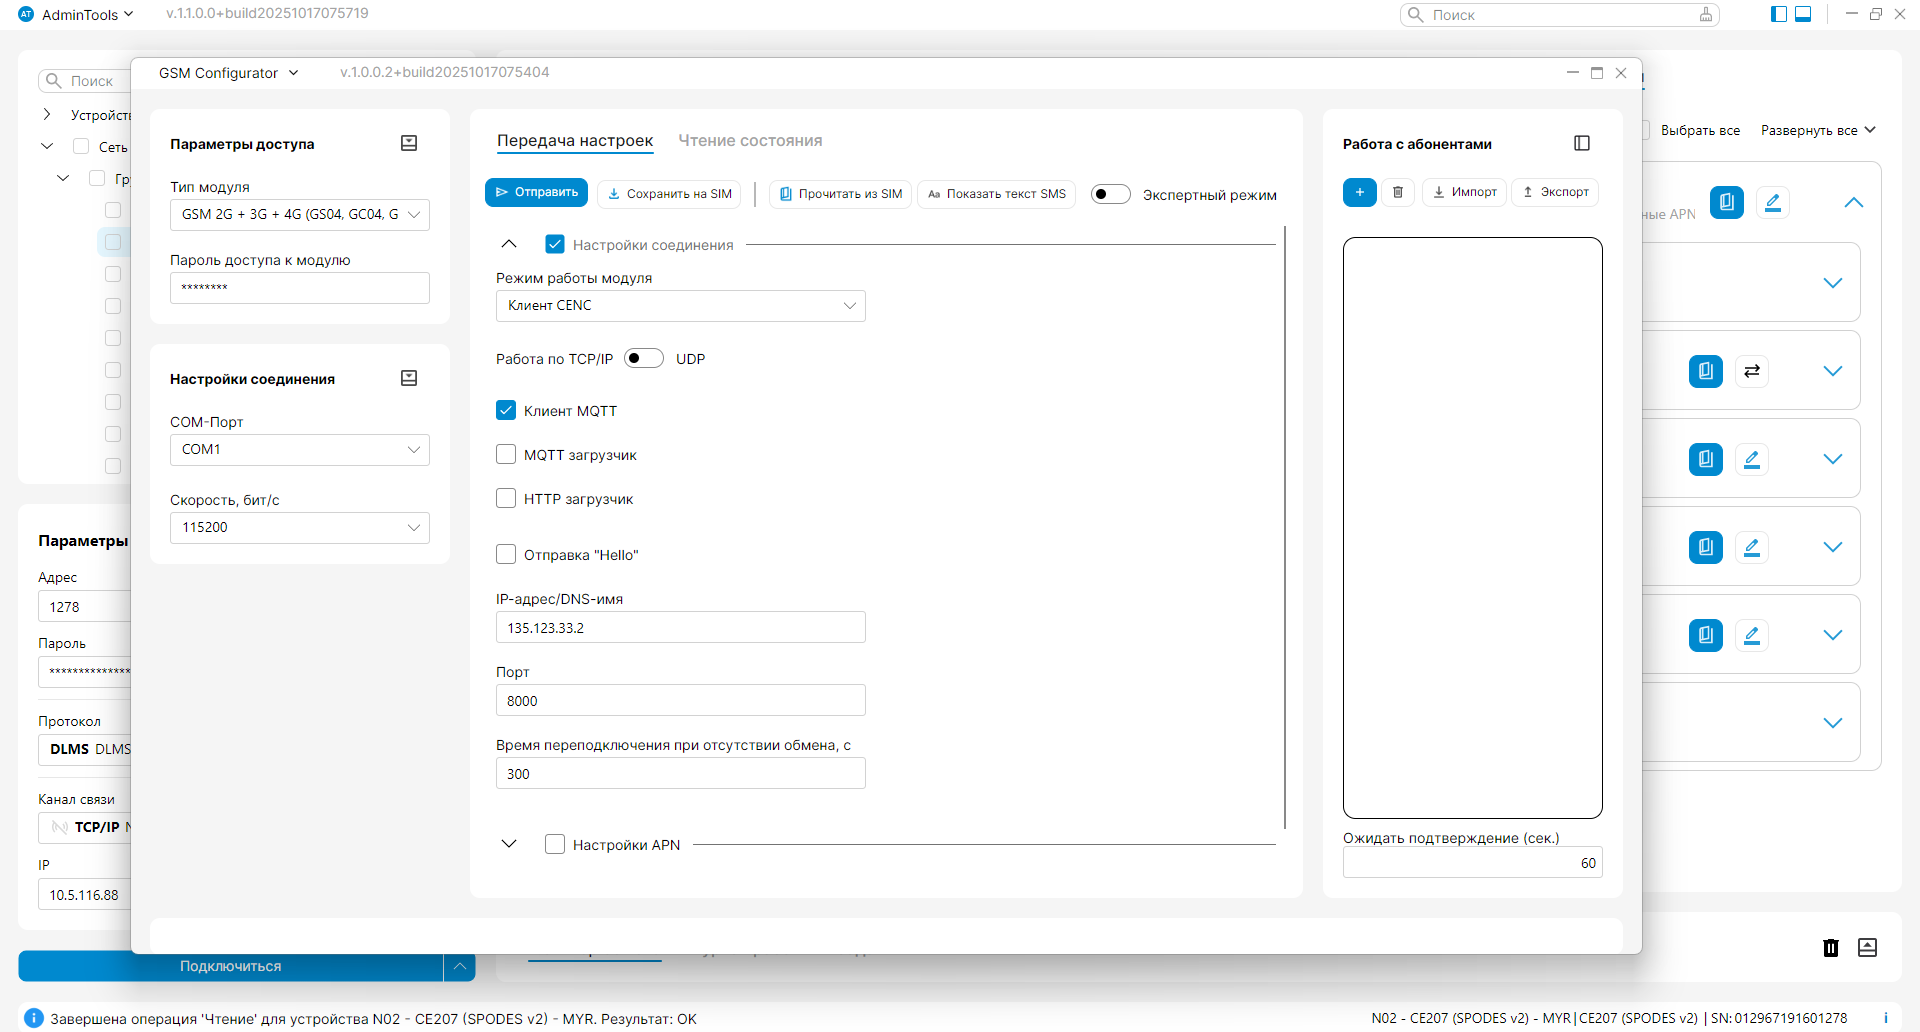Screen dimensions: 1920x1032
Task: Collapse the Настройки соединения side panel icon
Action: (x=409, y=378)
